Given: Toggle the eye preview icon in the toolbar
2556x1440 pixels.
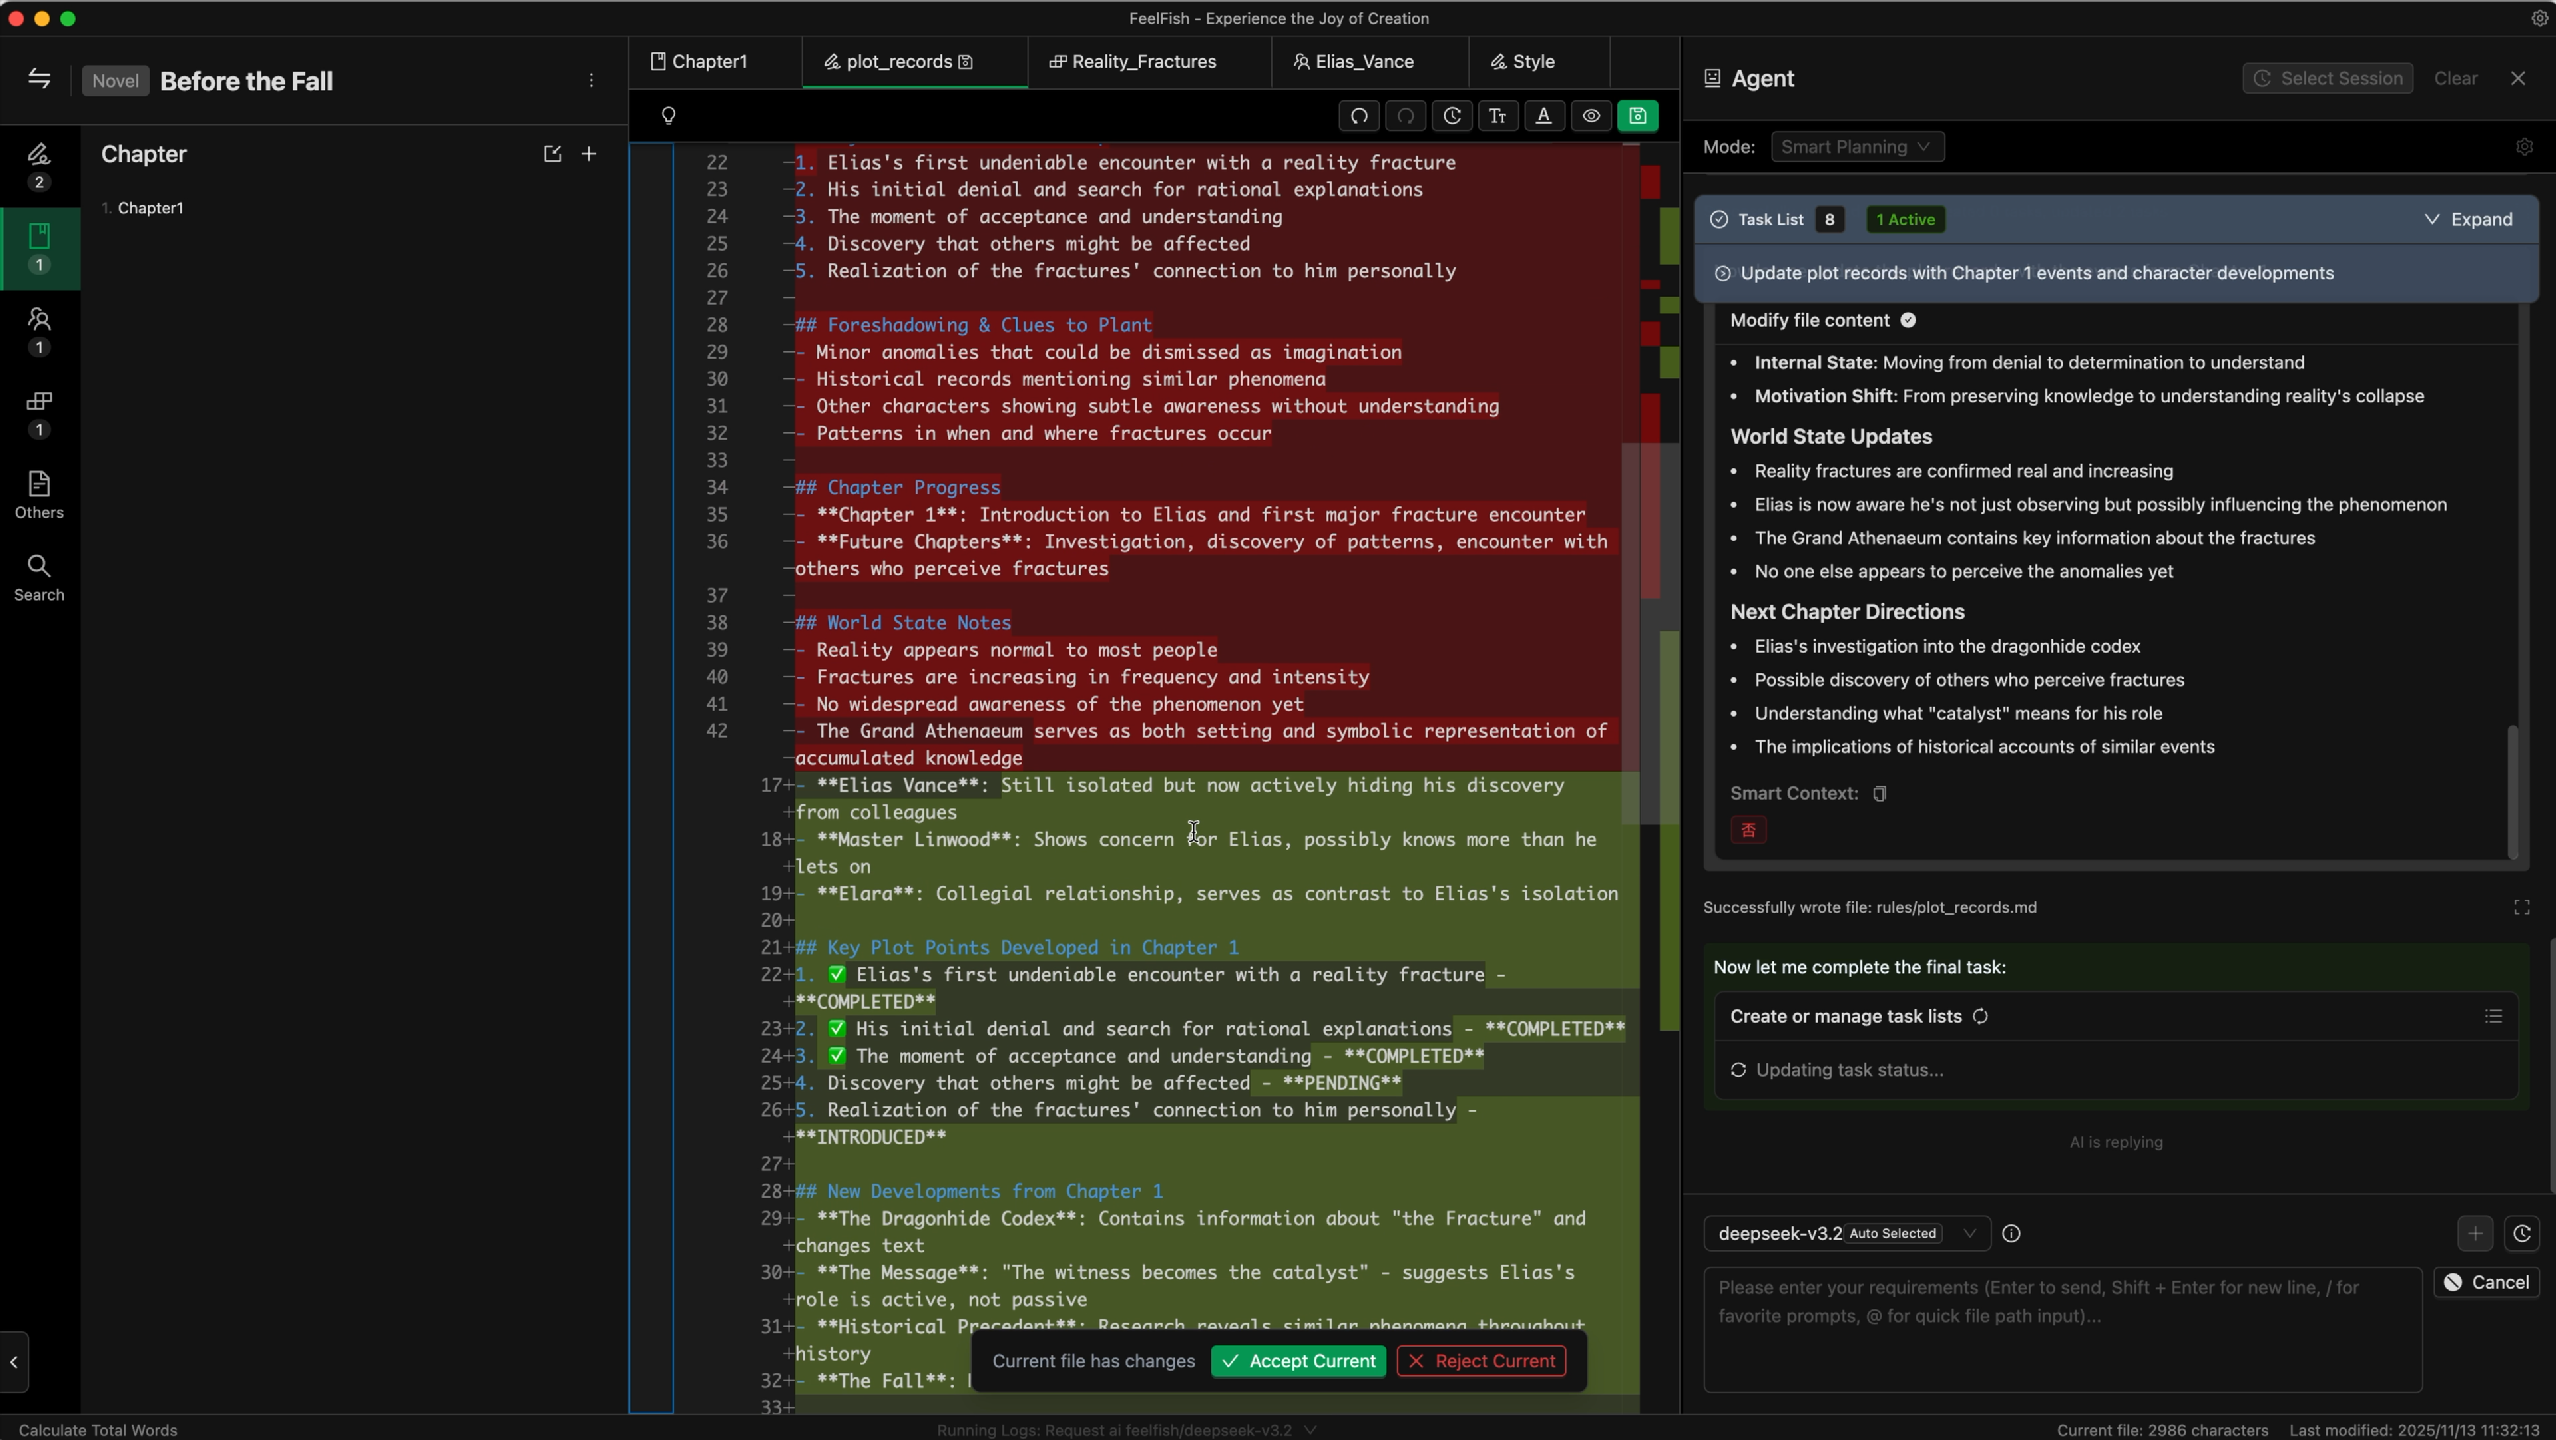Looking at the screenshot, I should coord(1590,116).
